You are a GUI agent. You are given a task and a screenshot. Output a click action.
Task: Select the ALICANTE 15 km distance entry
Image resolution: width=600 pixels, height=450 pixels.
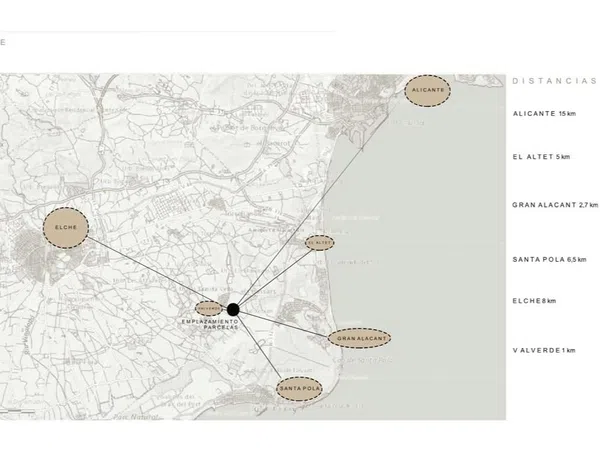pyautogui.click(x=545, y=115)
